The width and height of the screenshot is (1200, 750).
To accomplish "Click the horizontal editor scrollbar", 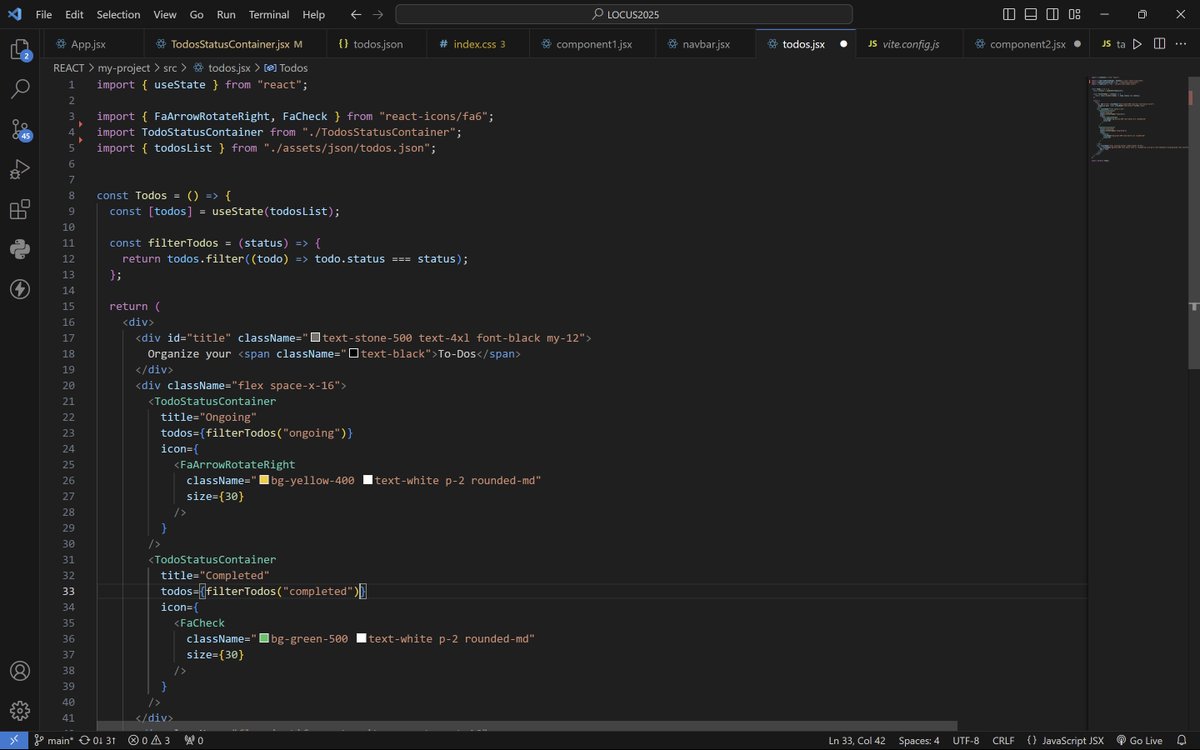I will 527,726.
